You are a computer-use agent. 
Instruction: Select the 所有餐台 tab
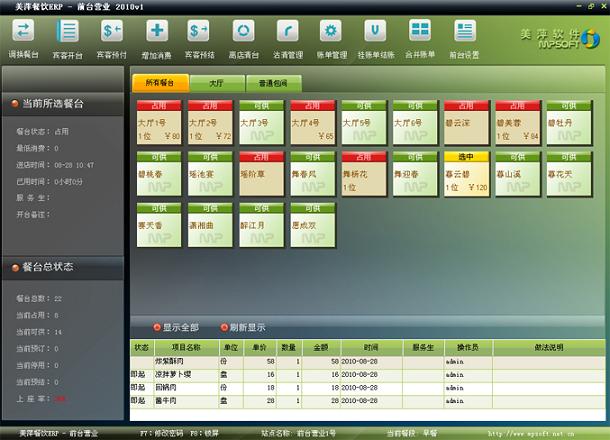(159, 83)
